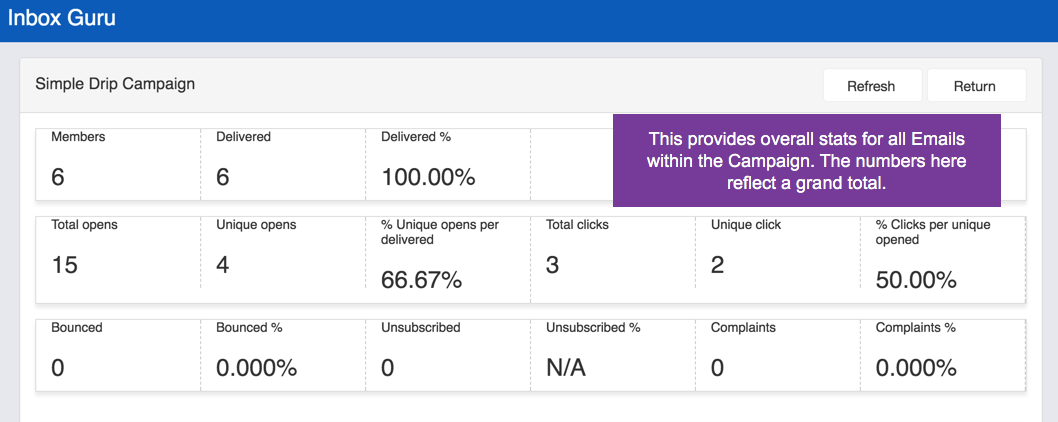The image size is (1058, 422).
Task: Click the Refresh button
Action: tap(872, 86)
